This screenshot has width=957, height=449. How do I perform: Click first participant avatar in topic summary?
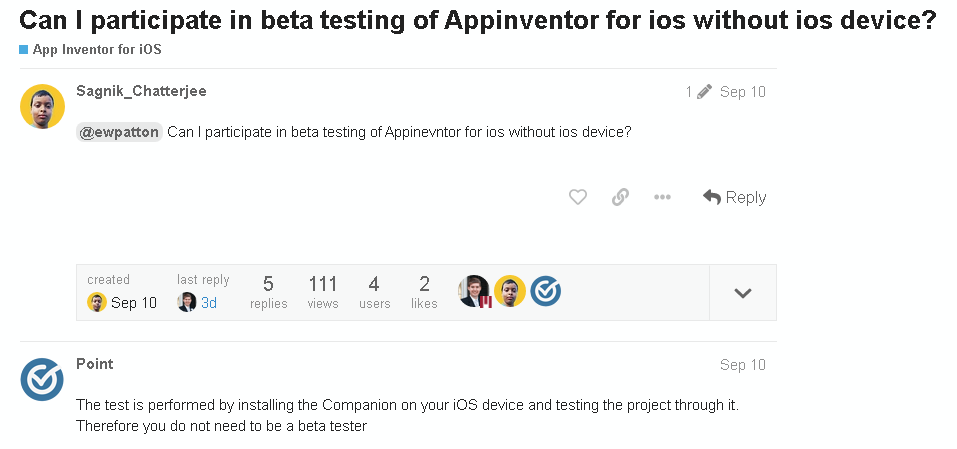474,291
